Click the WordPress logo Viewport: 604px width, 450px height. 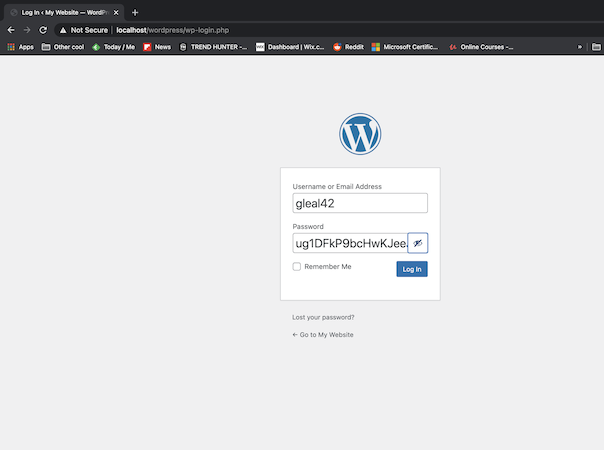pos(360,134)
